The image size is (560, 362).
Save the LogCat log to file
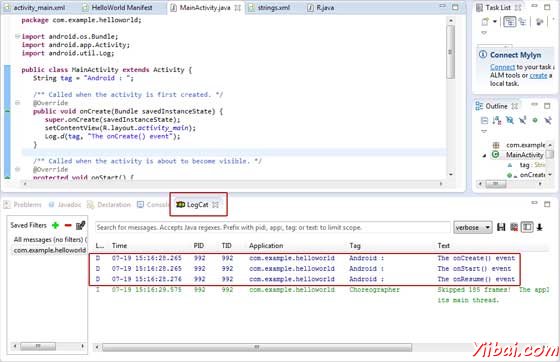coord(501,227)
